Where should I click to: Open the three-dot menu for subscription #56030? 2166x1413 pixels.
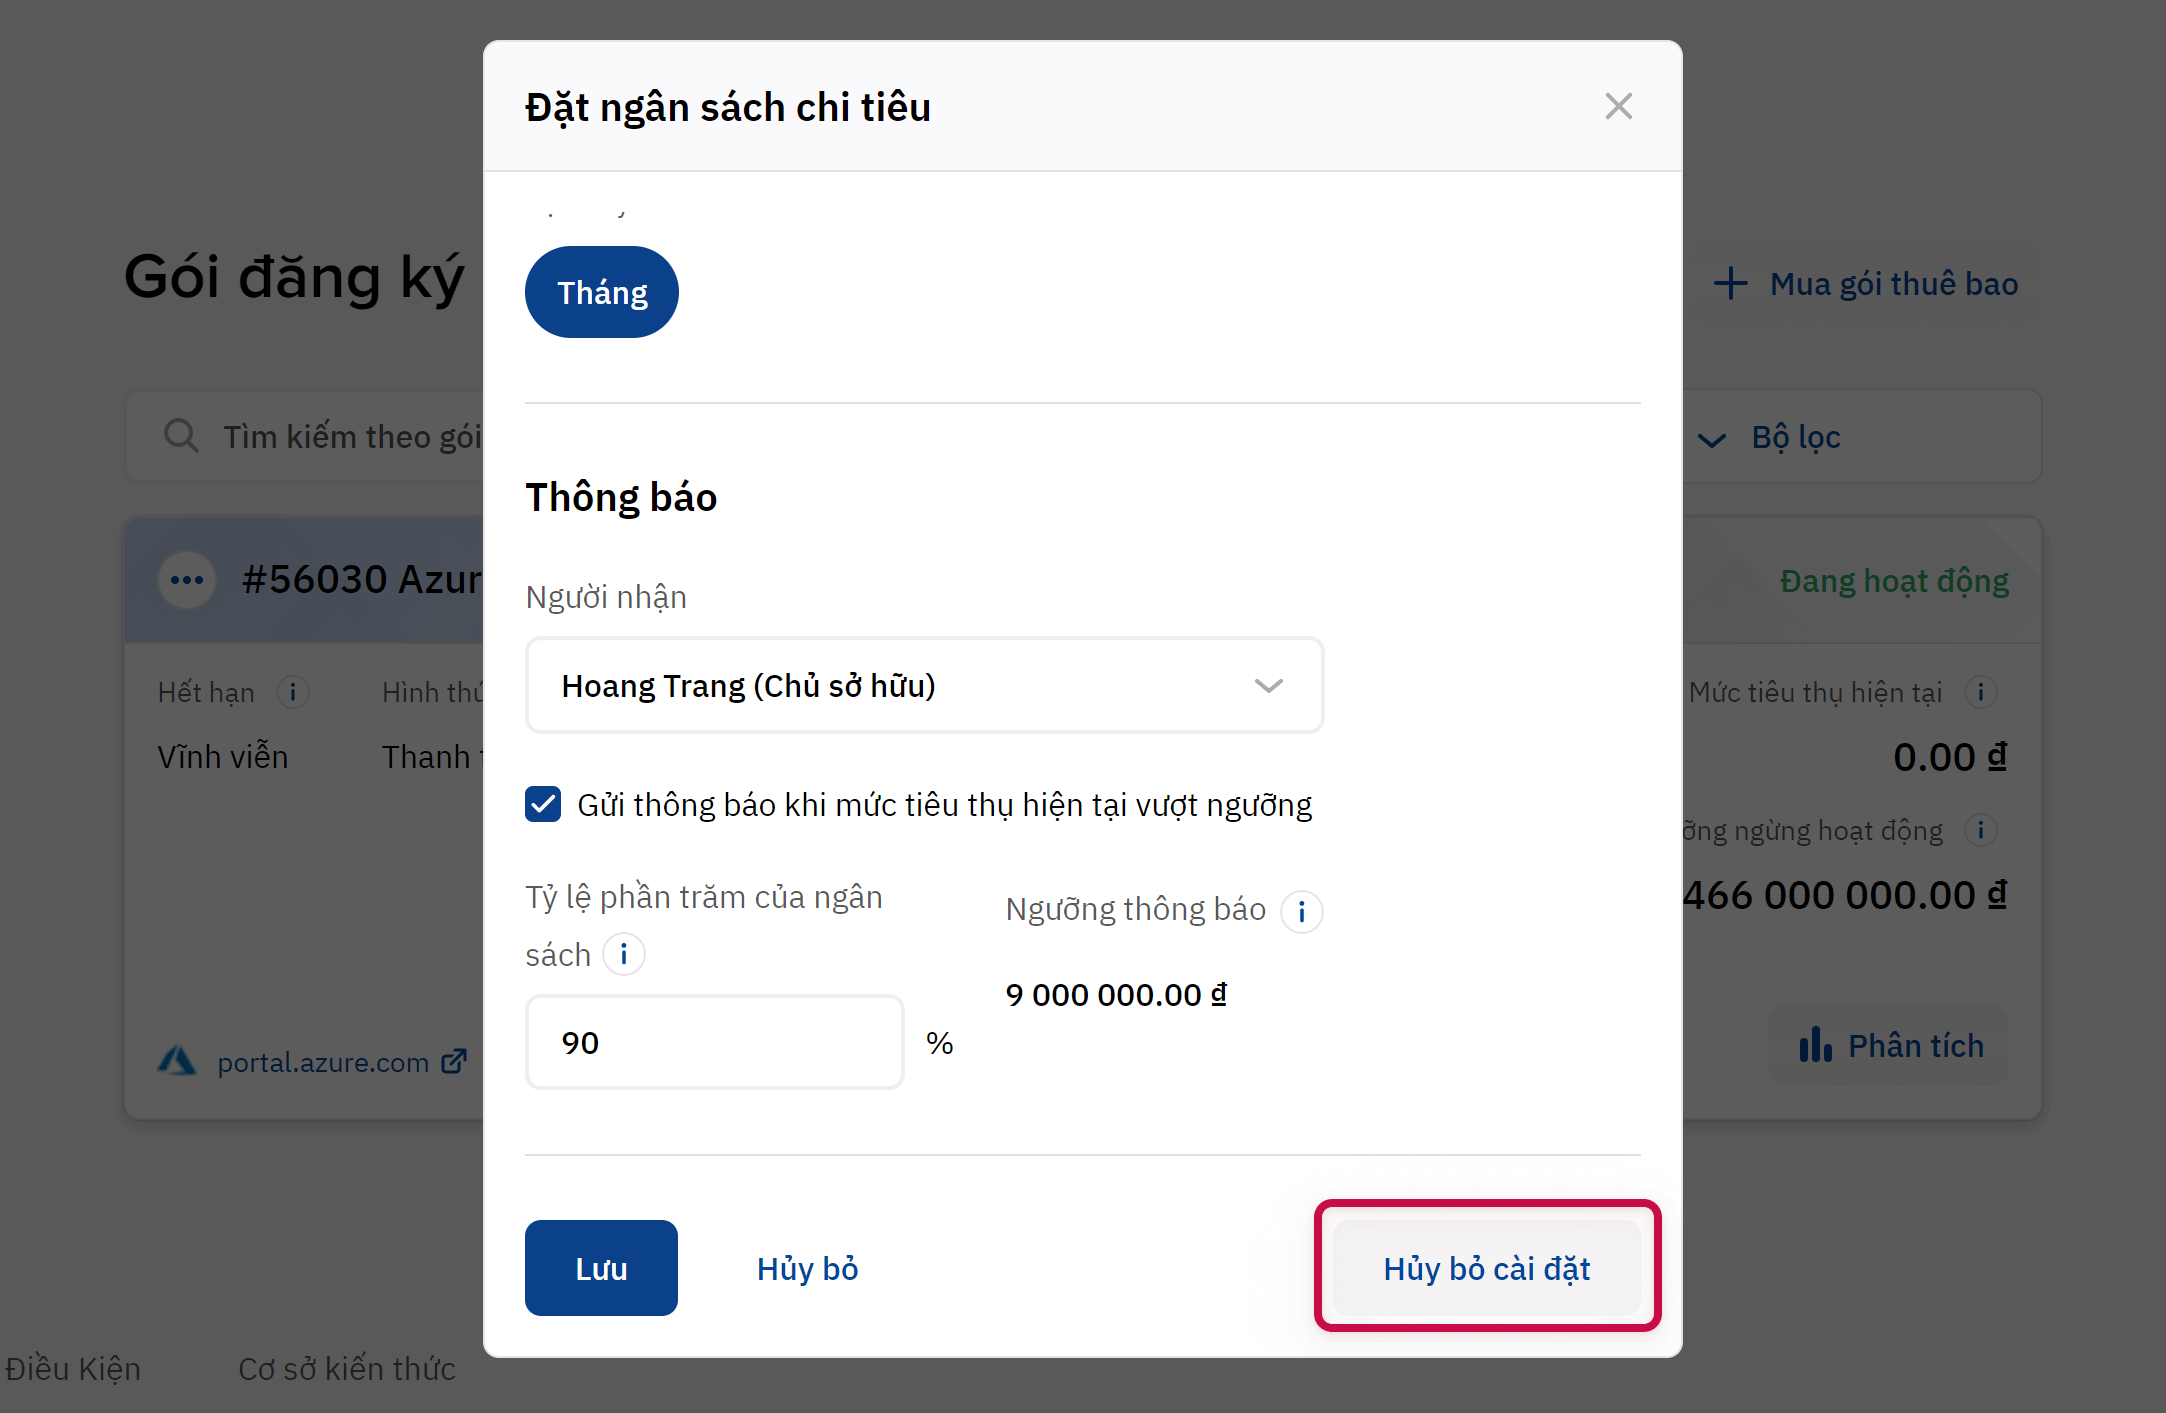click(187, 580)
